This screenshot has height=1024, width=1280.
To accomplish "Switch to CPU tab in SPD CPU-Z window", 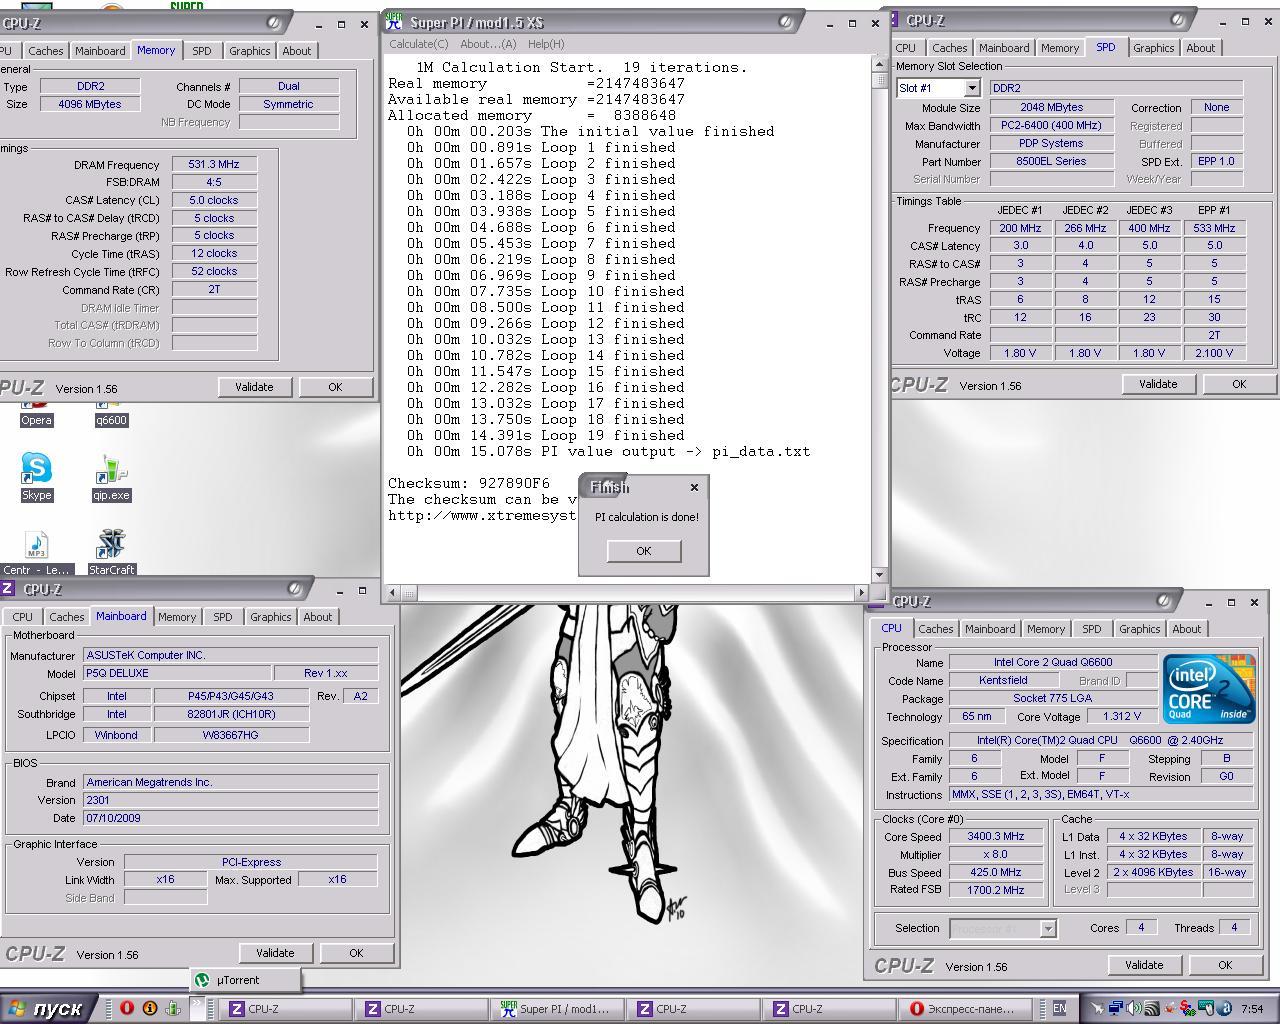I will [905, 48].
